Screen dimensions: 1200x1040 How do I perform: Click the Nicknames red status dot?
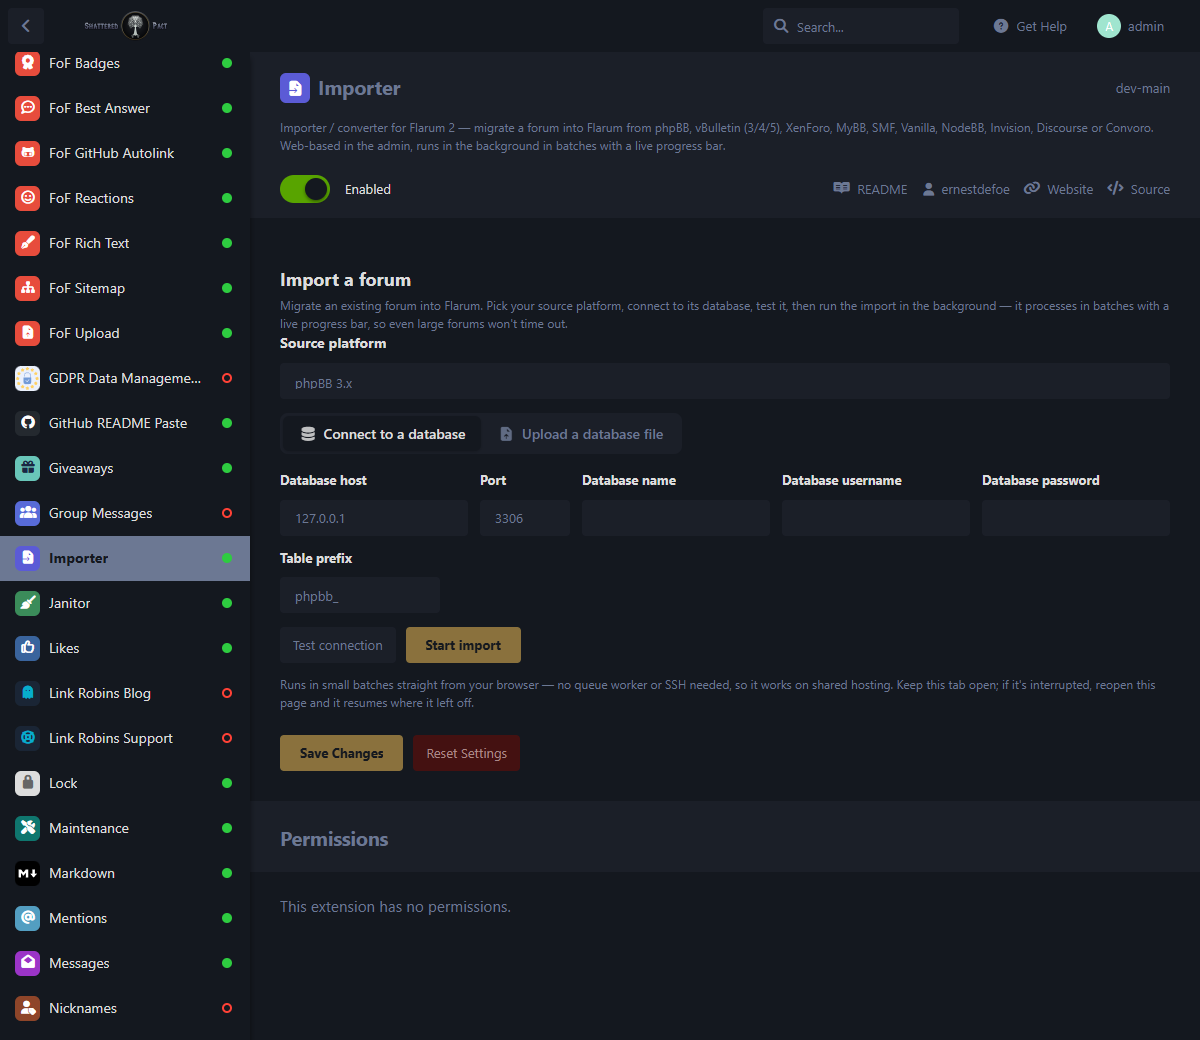(227, 1008)
